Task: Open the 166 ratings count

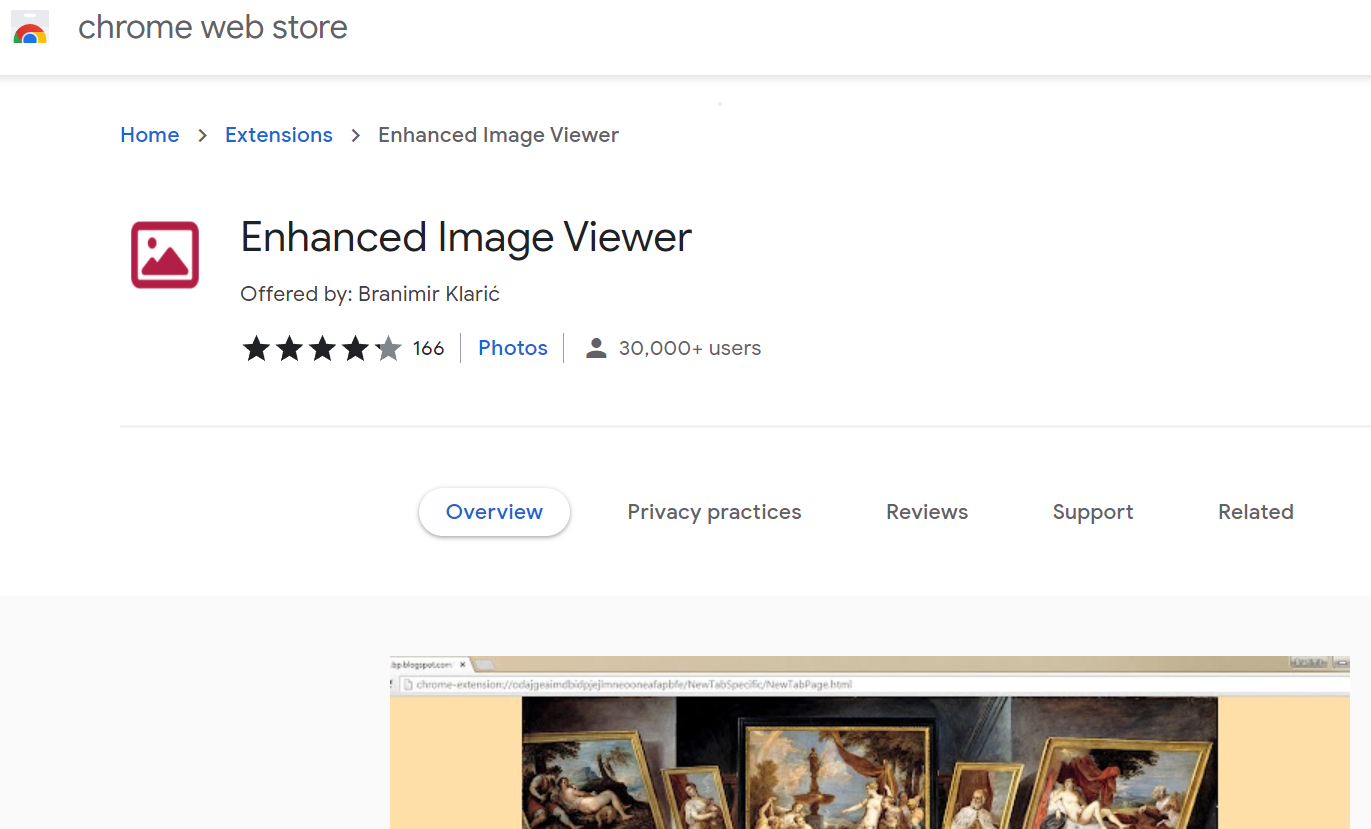Action: pyautogui.click(x=428, y=348)
